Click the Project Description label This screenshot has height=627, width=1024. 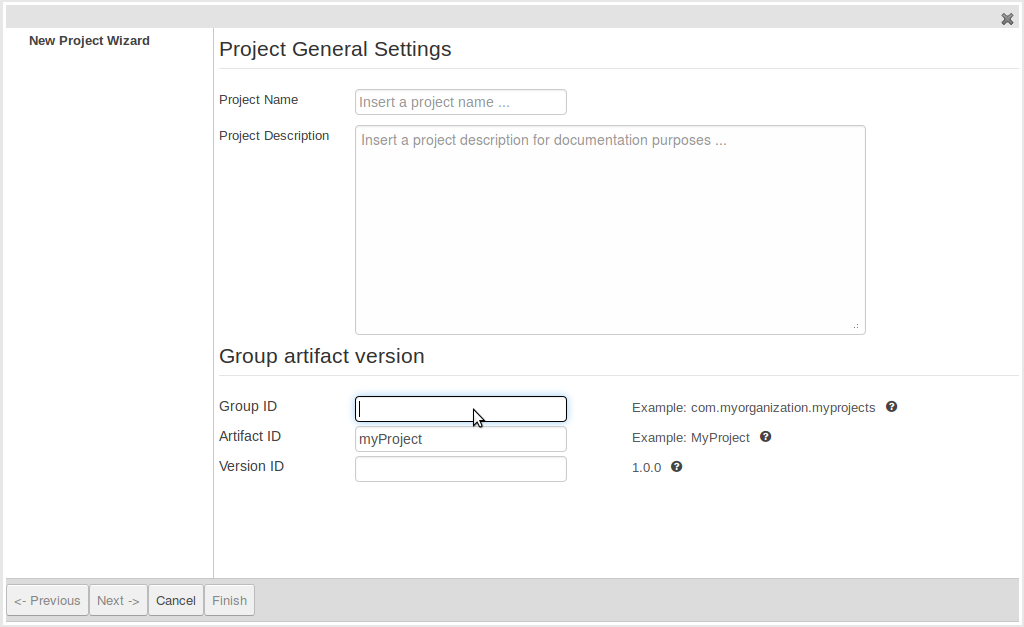[x=274, y=136]
